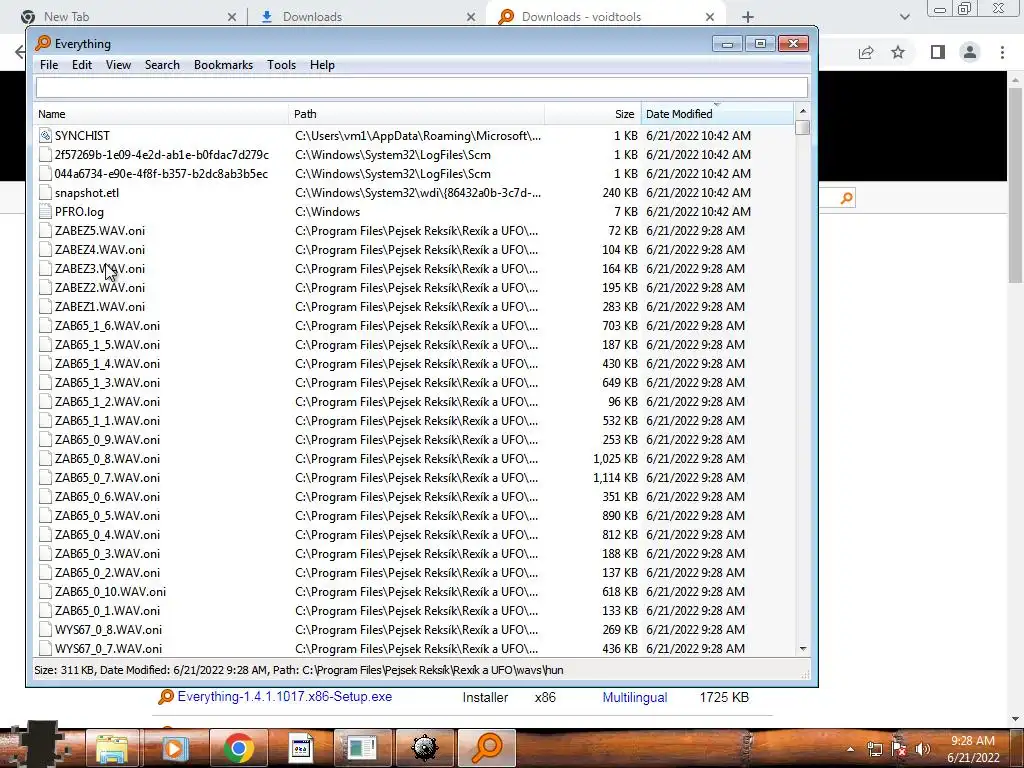Viewport: 1024px width, 768px height.
Task: Click the results list scrollbar thumb
Action: pyautogui.click(x=803, y=127)
